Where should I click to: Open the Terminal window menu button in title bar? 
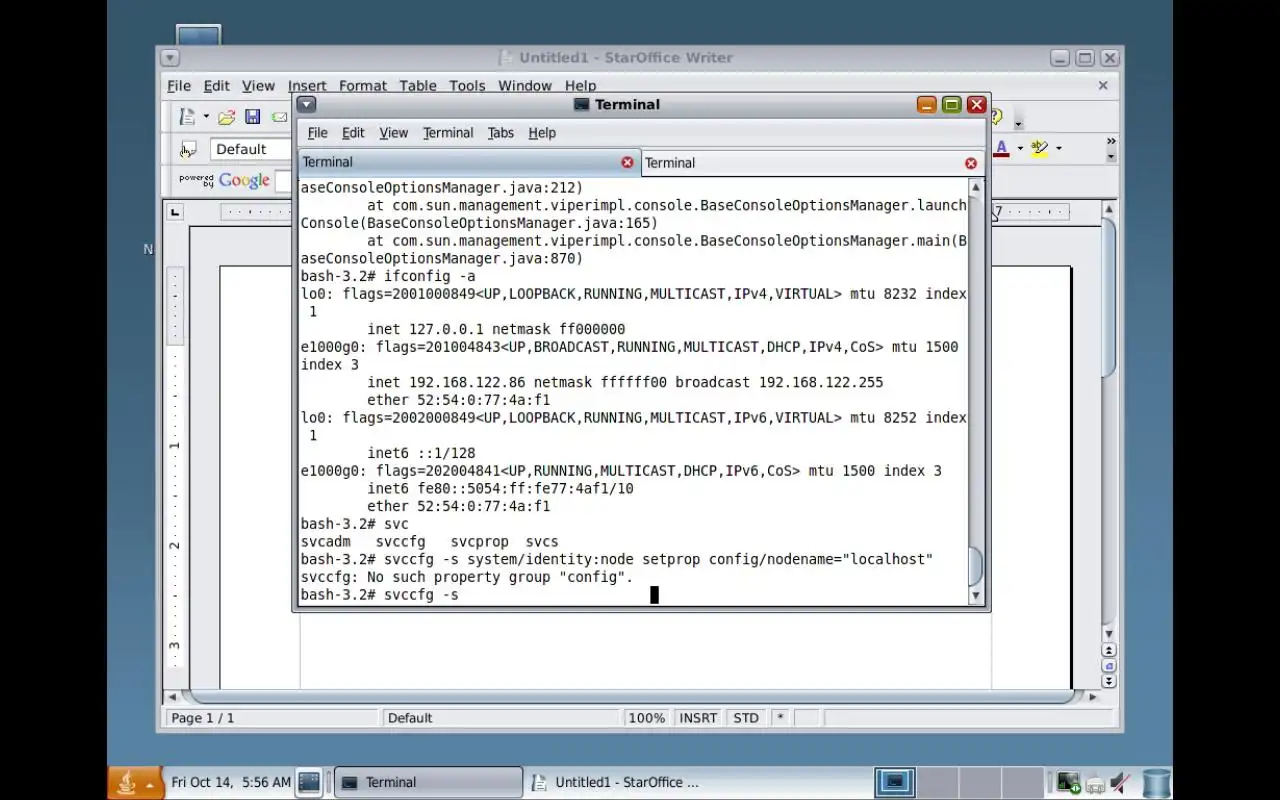coord(307,104)
